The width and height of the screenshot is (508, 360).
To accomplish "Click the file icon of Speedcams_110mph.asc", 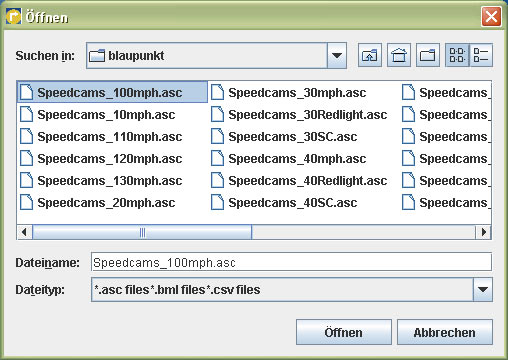I will pyautogui.click(x=26, y=136).
